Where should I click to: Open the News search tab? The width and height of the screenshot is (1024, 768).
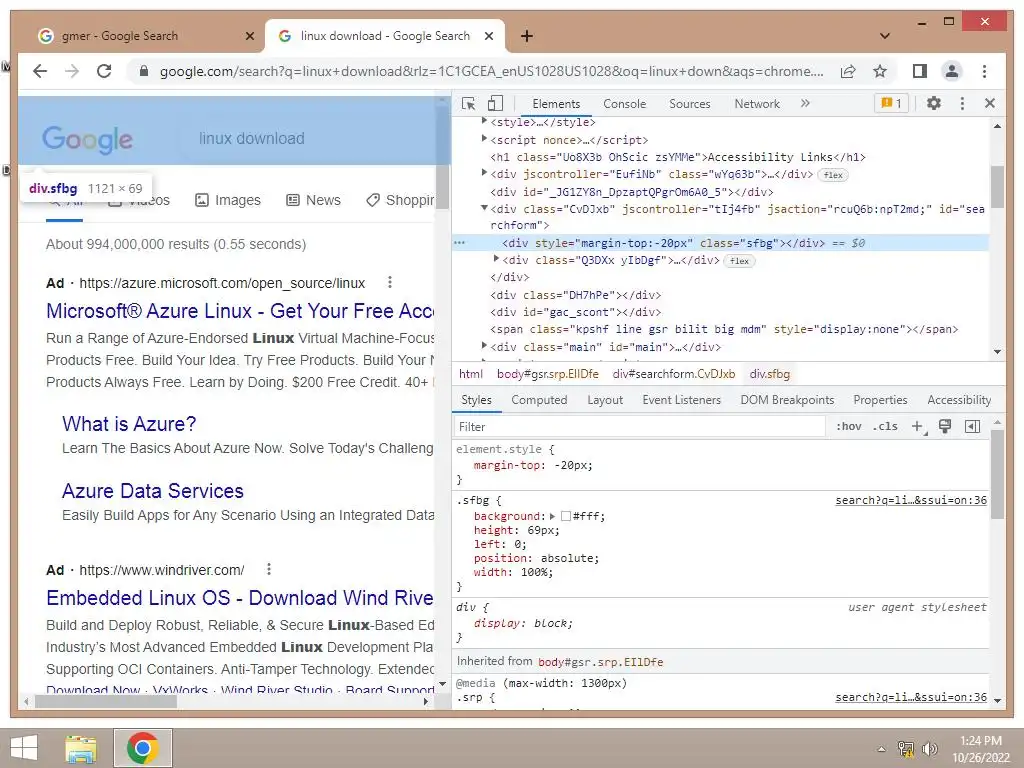point(313,200)
